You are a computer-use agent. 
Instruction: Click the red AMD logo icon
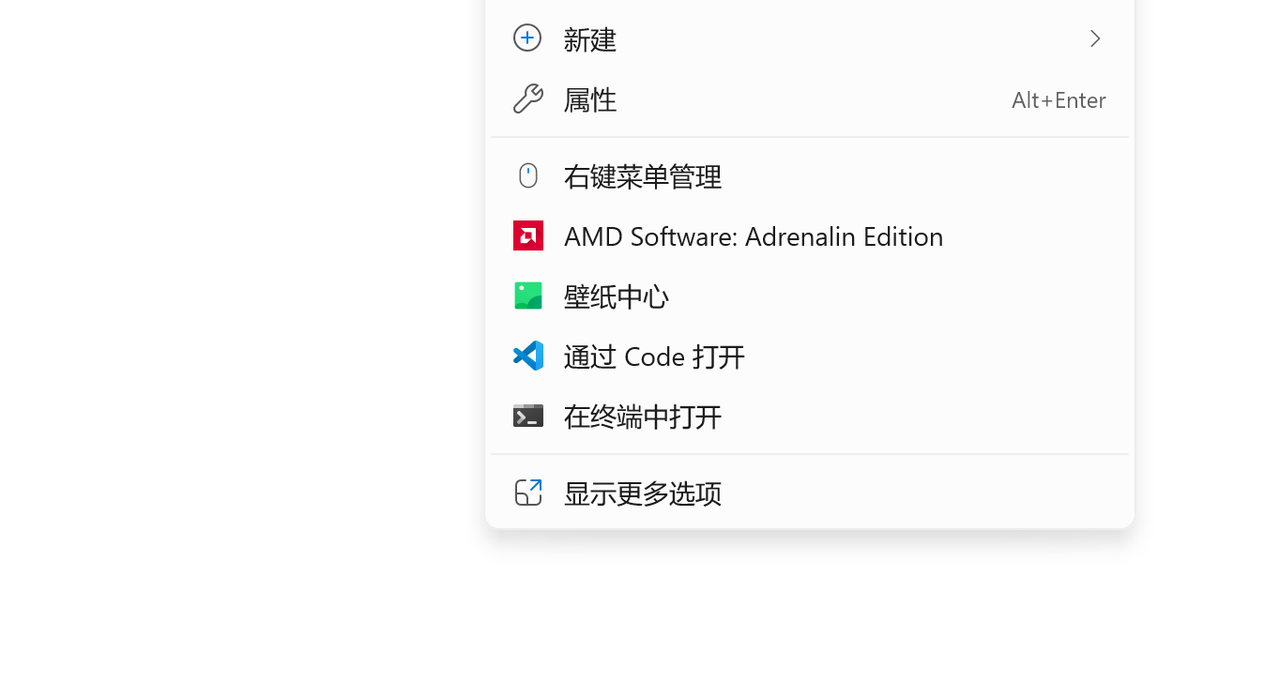tap(528, 236)
